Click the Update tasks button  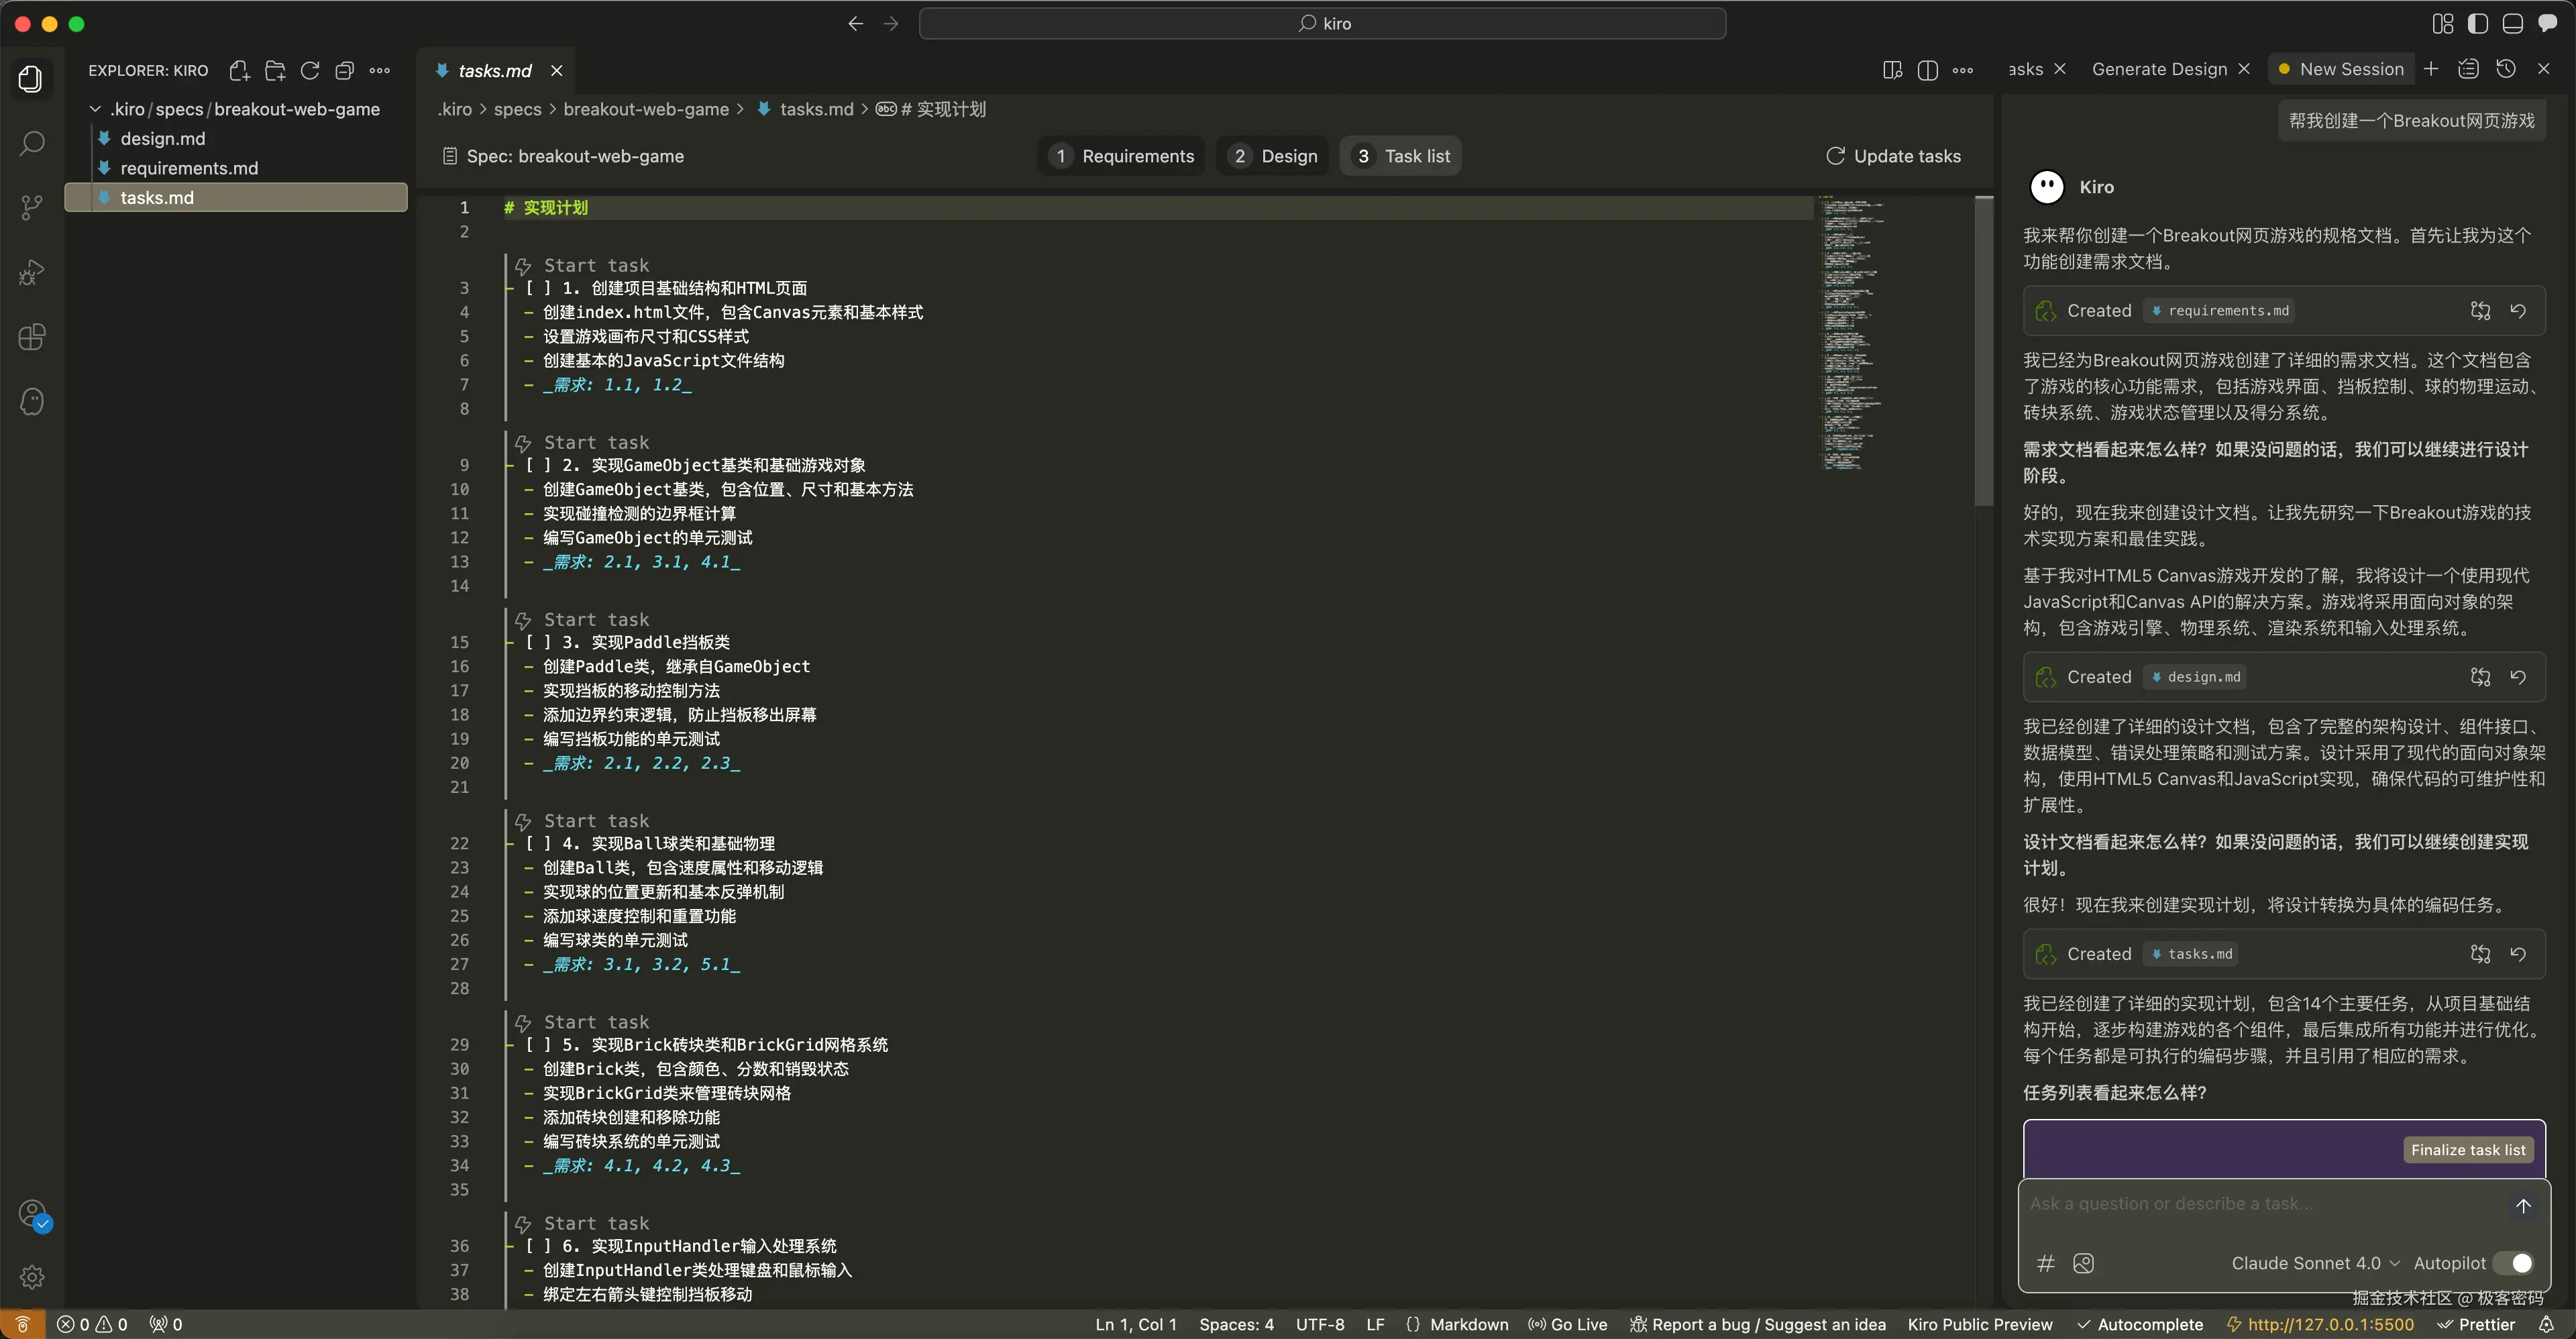click(x=1893, y=156)
